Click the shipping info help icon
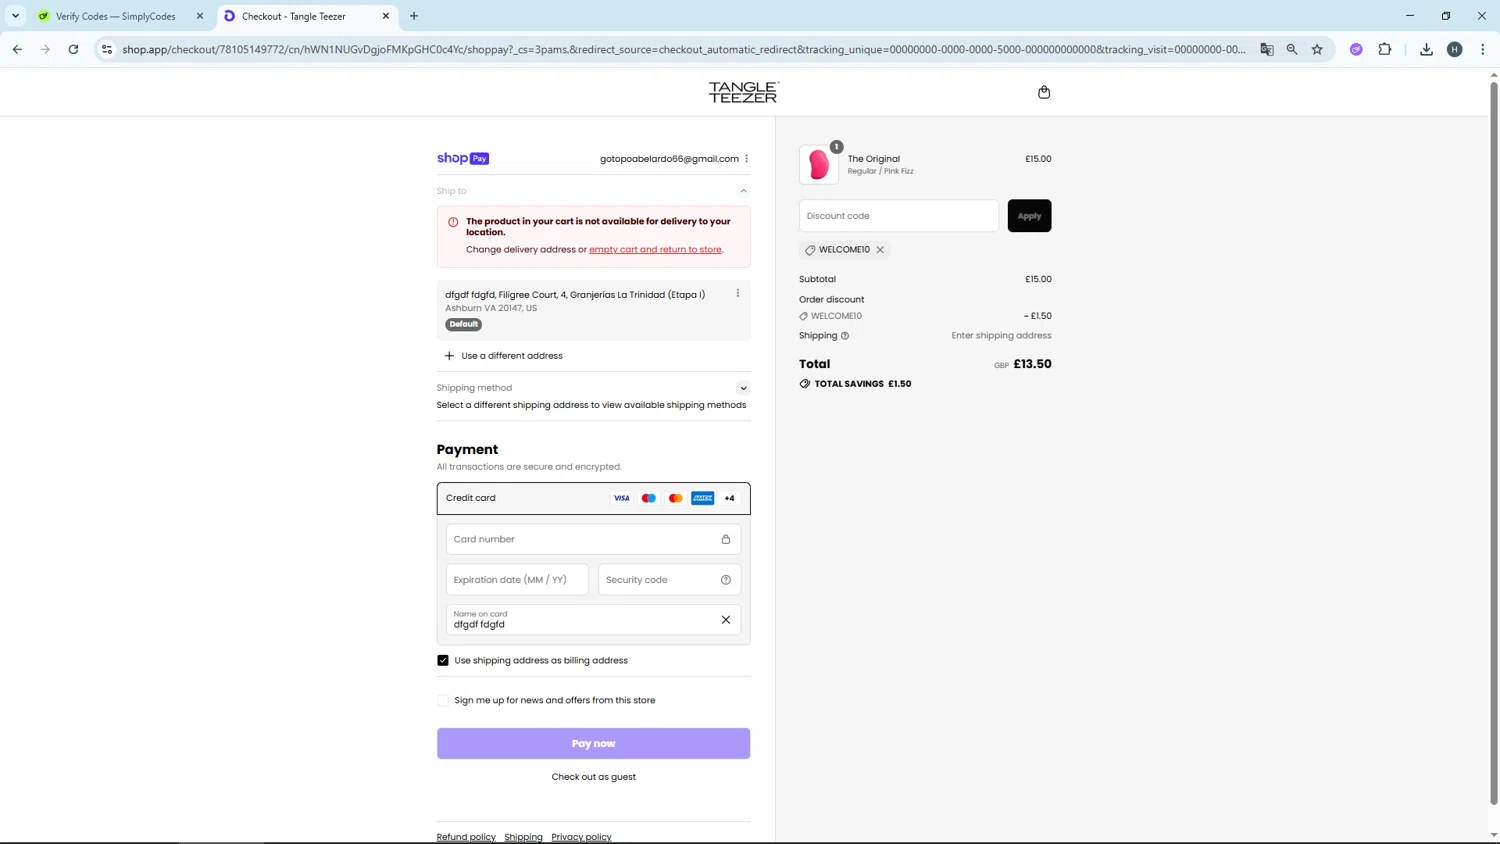 click(x=845, y=336)
